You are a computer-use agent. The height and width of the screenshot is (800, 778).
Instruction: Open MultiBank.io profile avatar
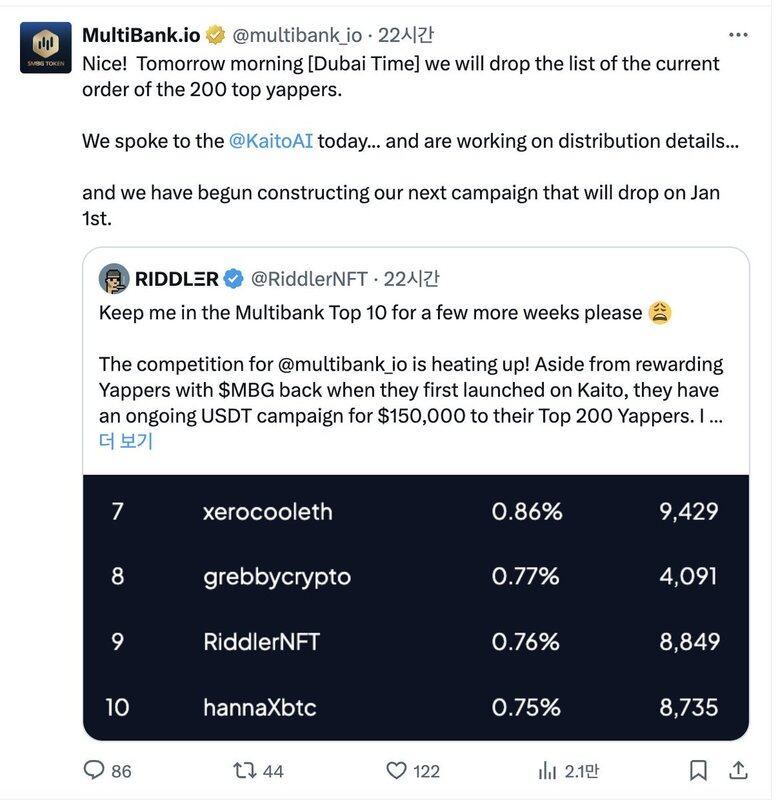pyautogui.click(x=45, y=47)
